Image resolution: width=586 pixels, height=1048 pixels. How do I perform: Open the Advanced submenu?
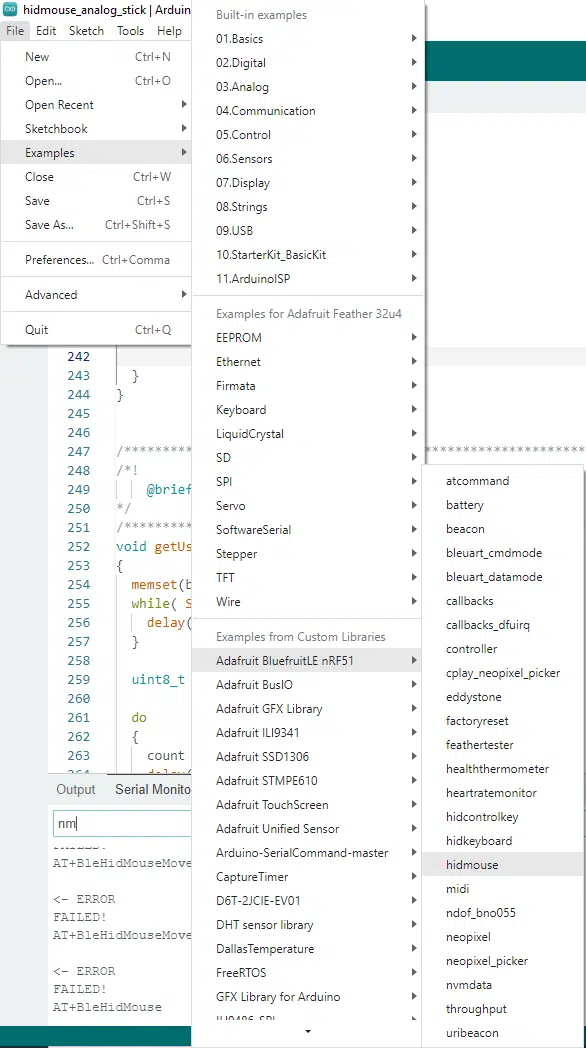pos(96,294)
